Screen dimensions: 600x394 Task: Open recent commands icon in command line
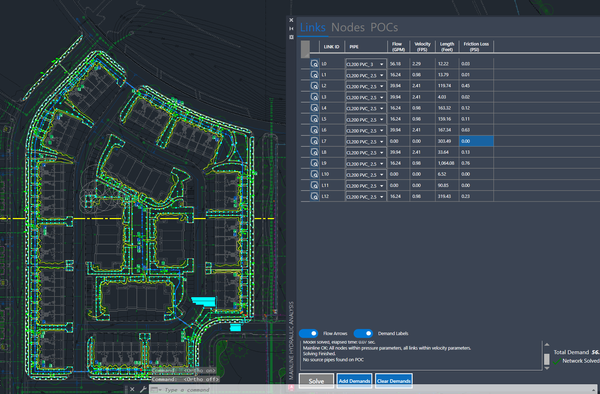coord(155,390)
